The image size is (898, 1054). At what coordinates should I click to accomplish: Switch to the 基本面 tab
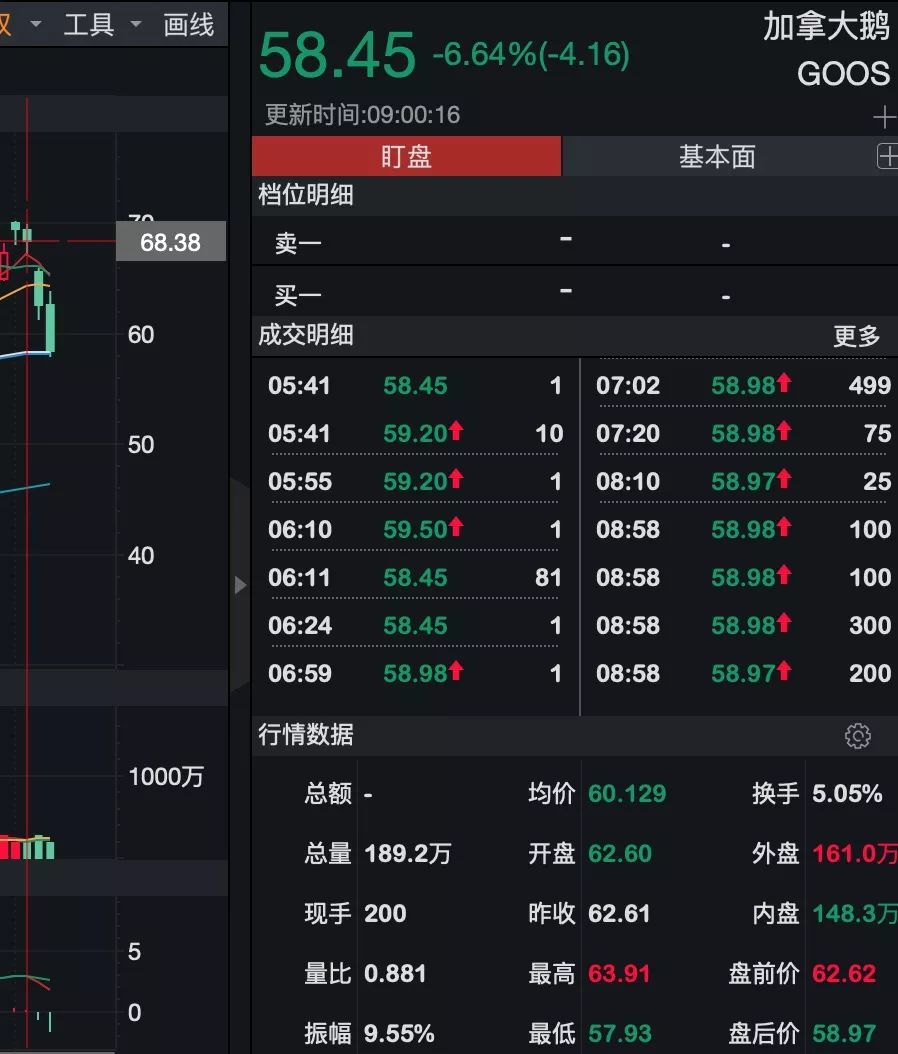click(x=716, y=157)
